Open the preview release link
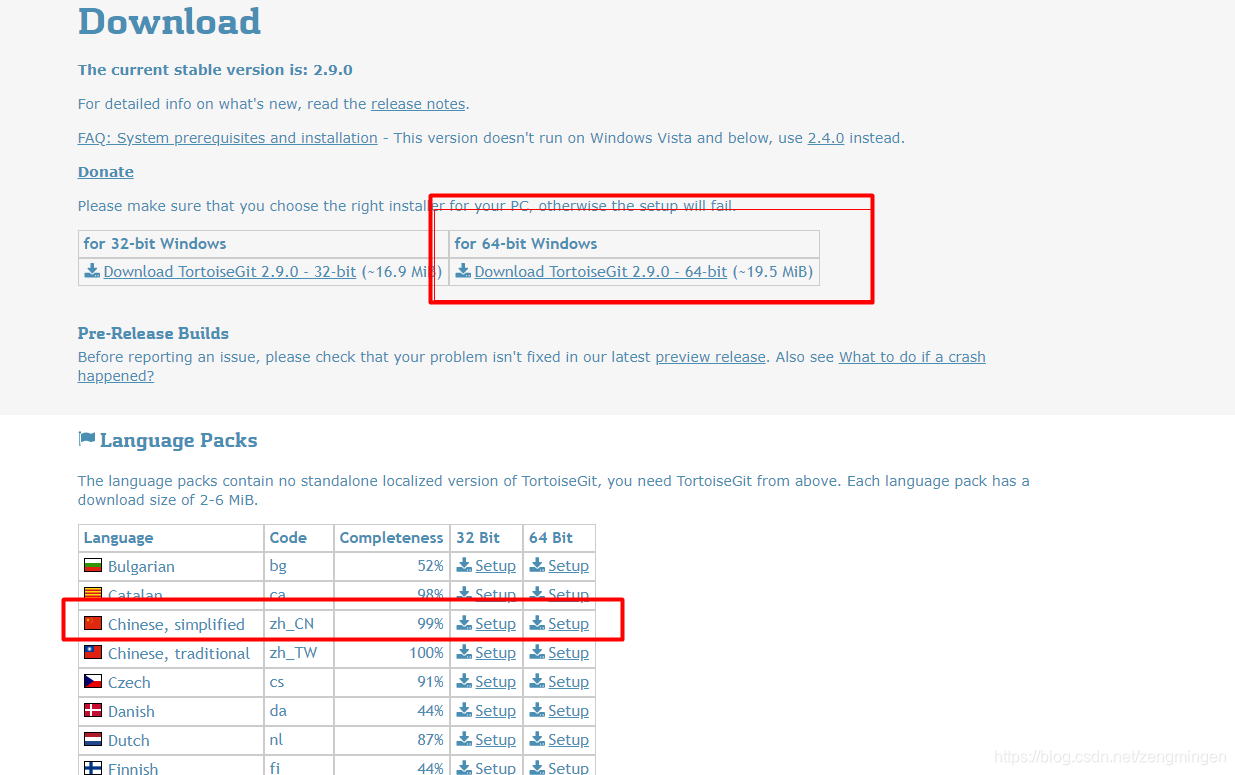This screenshot has width=1235, height=775. [x=710, y=357]
